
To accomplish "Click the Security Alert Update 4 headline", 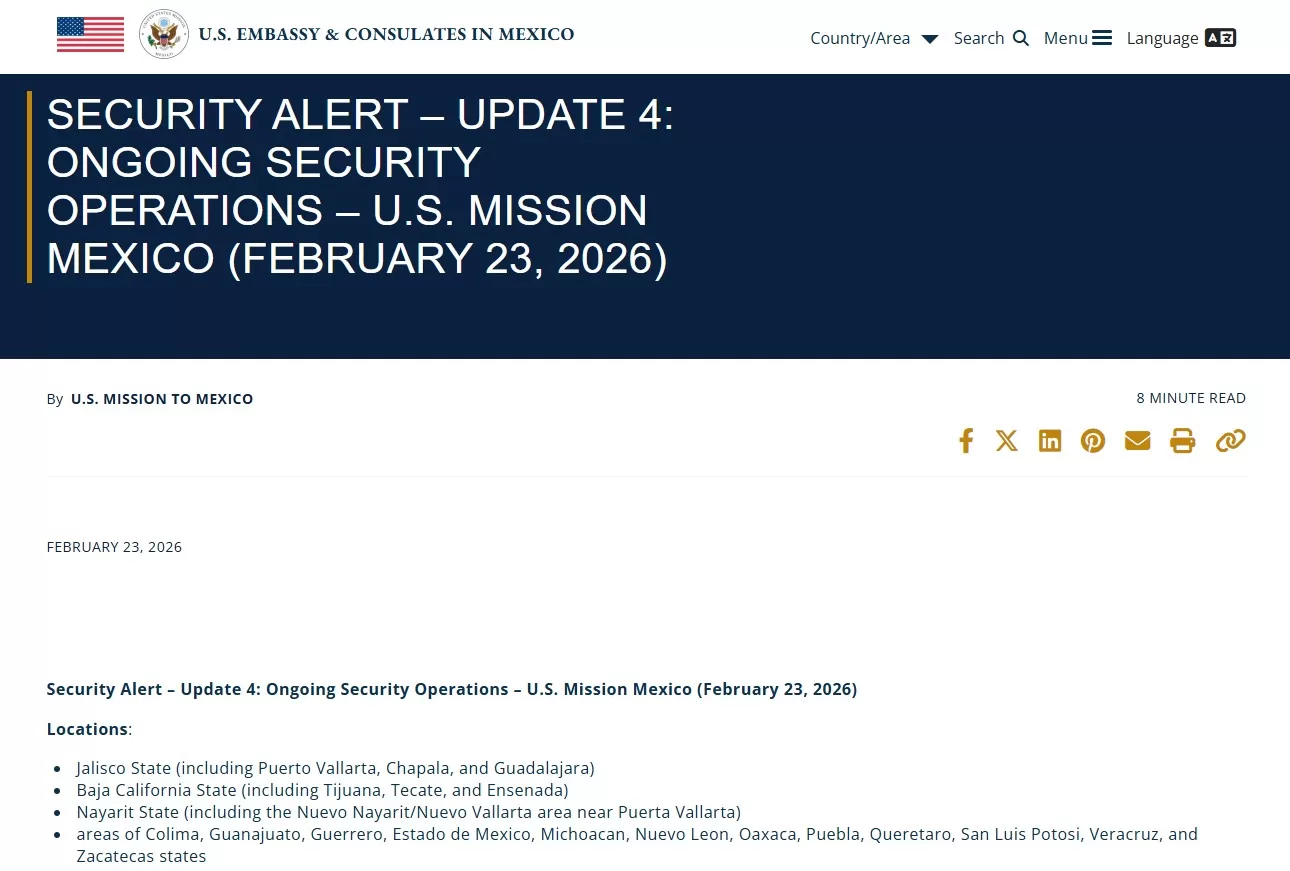I will click(x=360, y=186).
